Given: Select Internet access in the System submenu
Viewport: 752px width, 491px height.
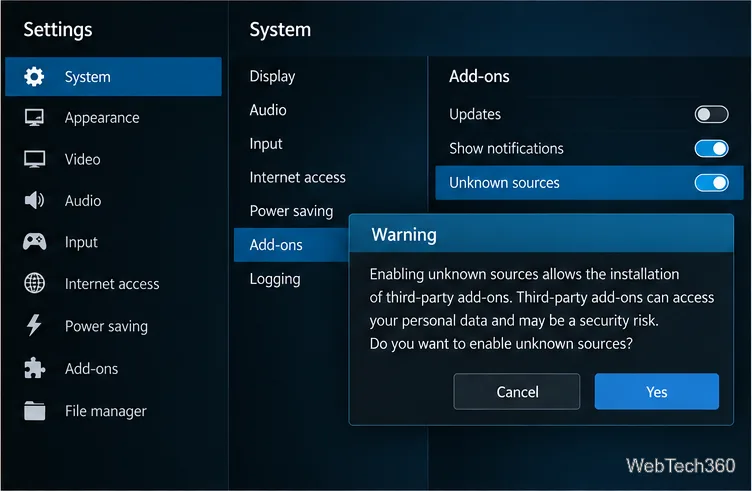Looking at the screenshot, I should 297,177.
